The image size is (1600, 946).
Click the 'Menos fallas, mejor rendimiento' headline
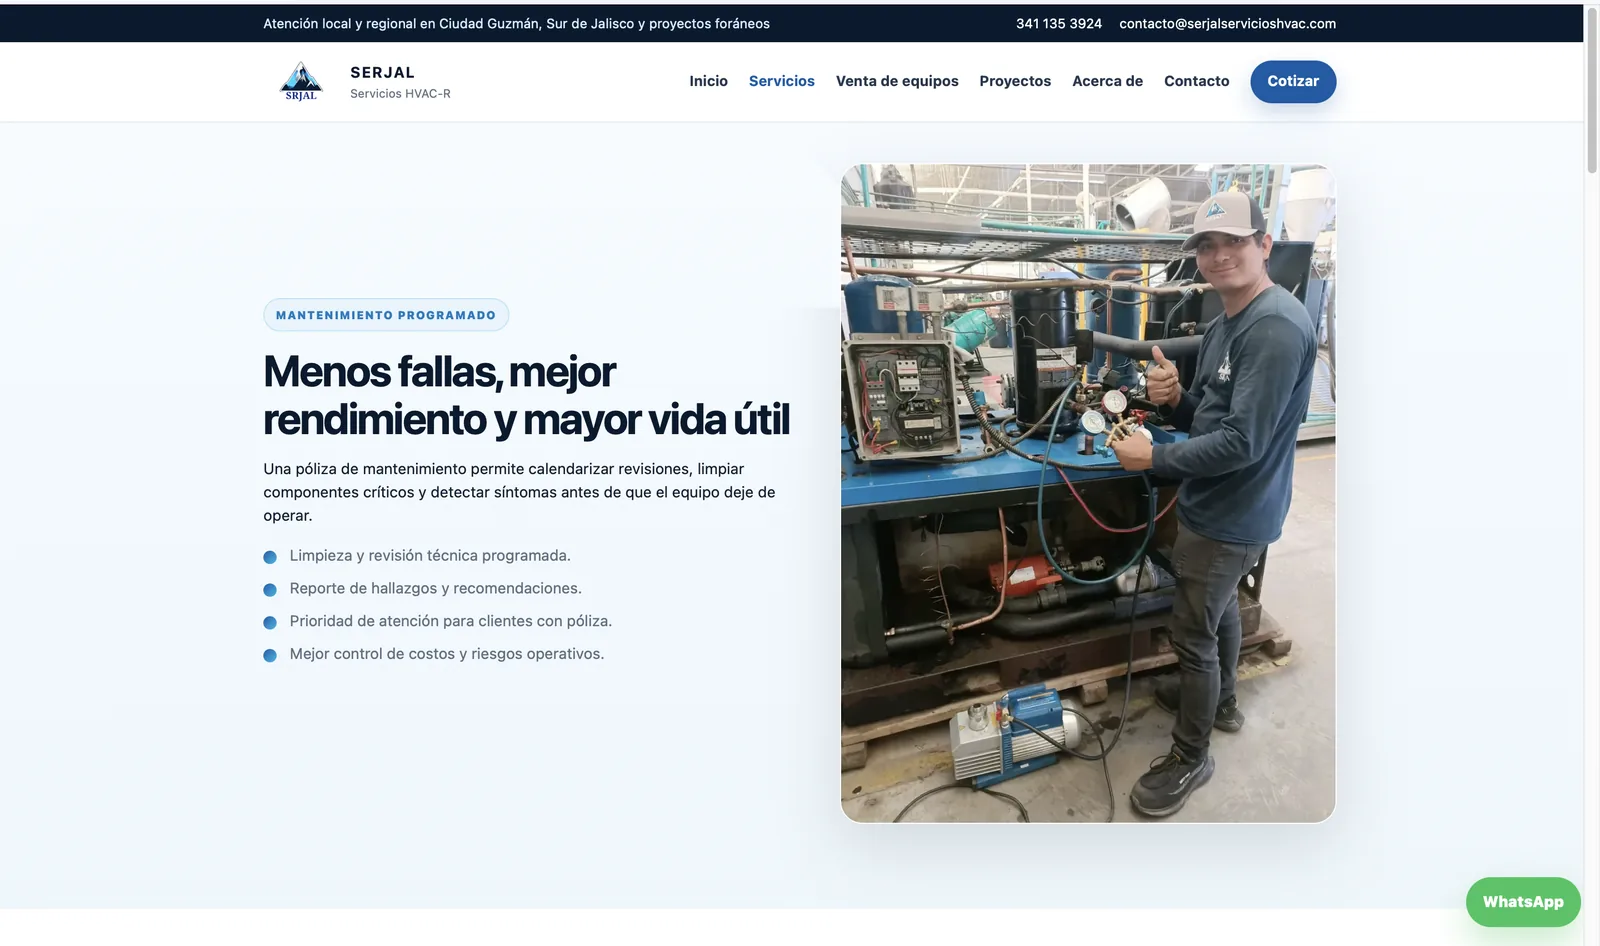tap(526, 395)
